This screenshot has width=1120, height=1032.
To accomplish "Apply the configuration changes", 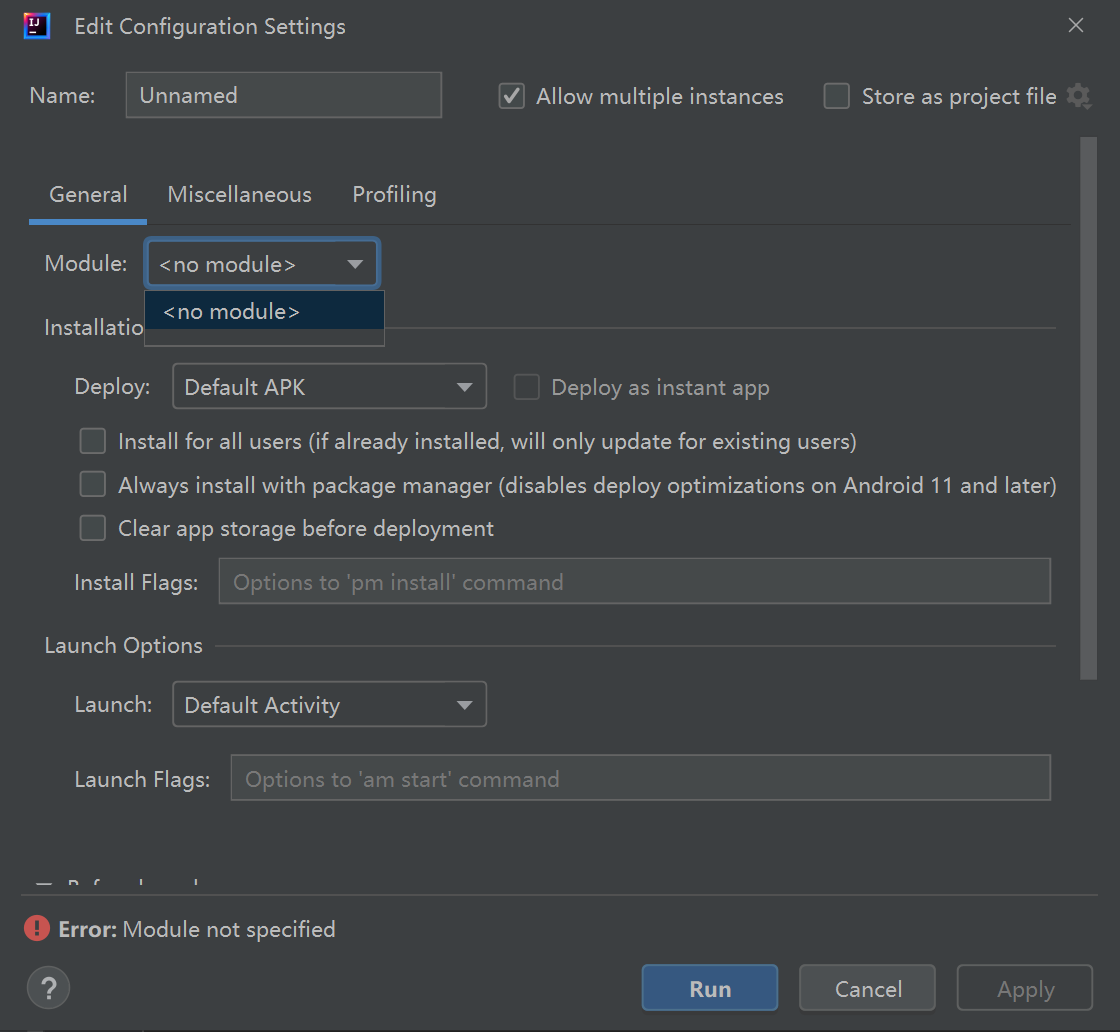I will click(1024, 987).
